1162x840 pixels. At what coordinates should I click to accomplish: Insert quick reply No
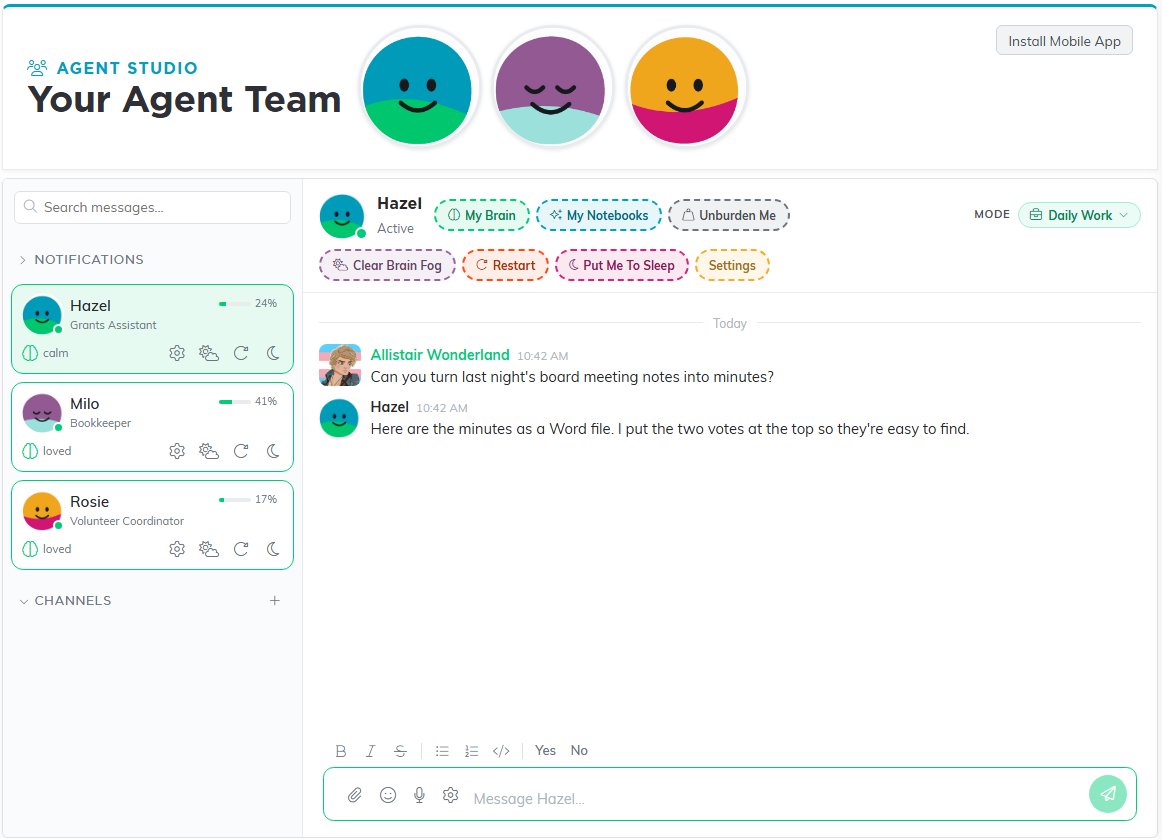pyautogui.click(x=579, y=750)
